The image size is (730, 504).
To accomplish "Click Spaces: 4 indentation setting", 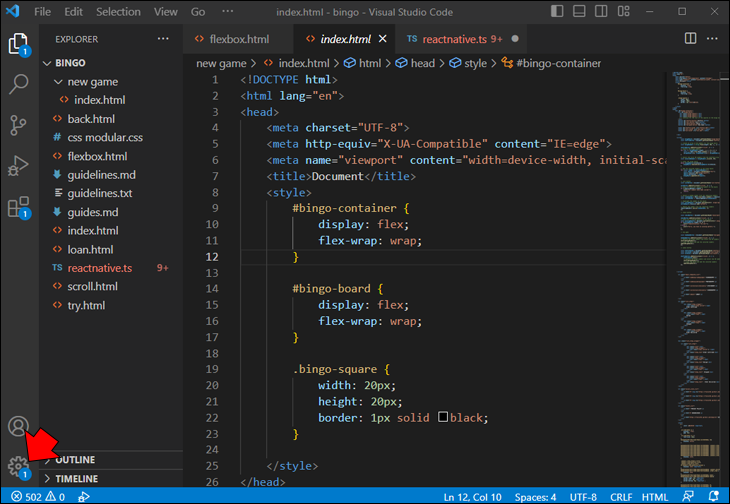I will point(535,497).
